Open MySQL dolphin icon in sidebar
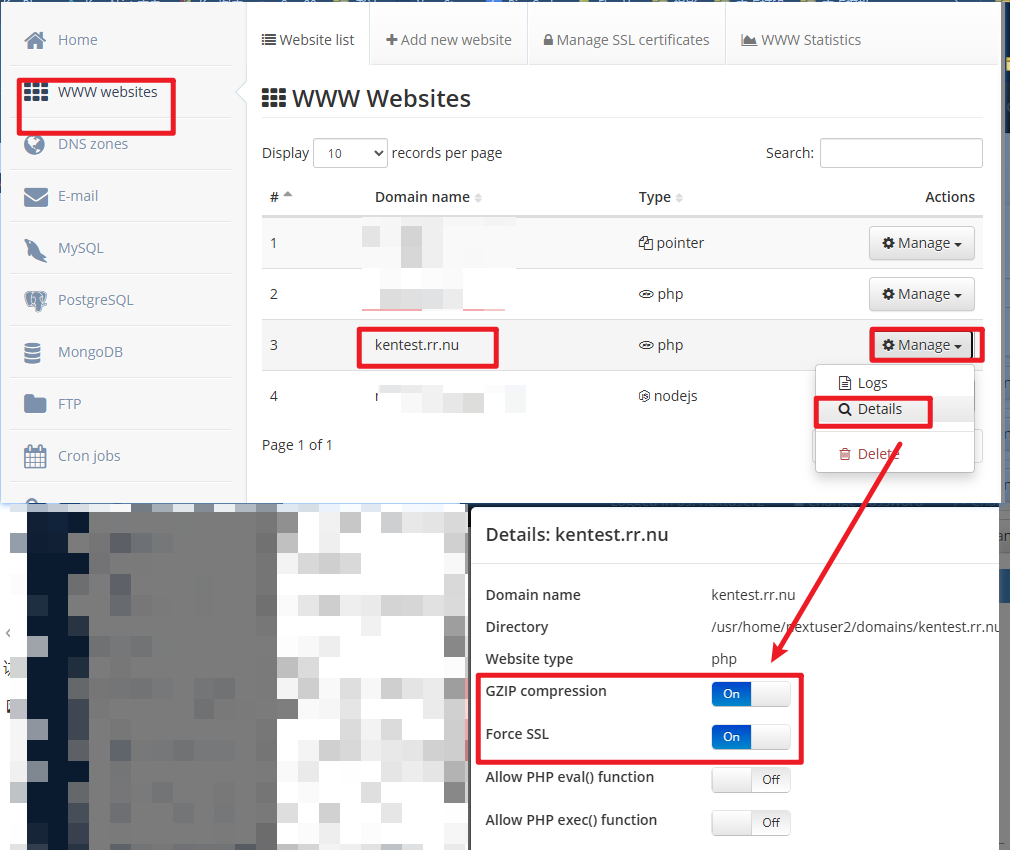The width and height of the screenshot is (1010, 850). point(35,248)
